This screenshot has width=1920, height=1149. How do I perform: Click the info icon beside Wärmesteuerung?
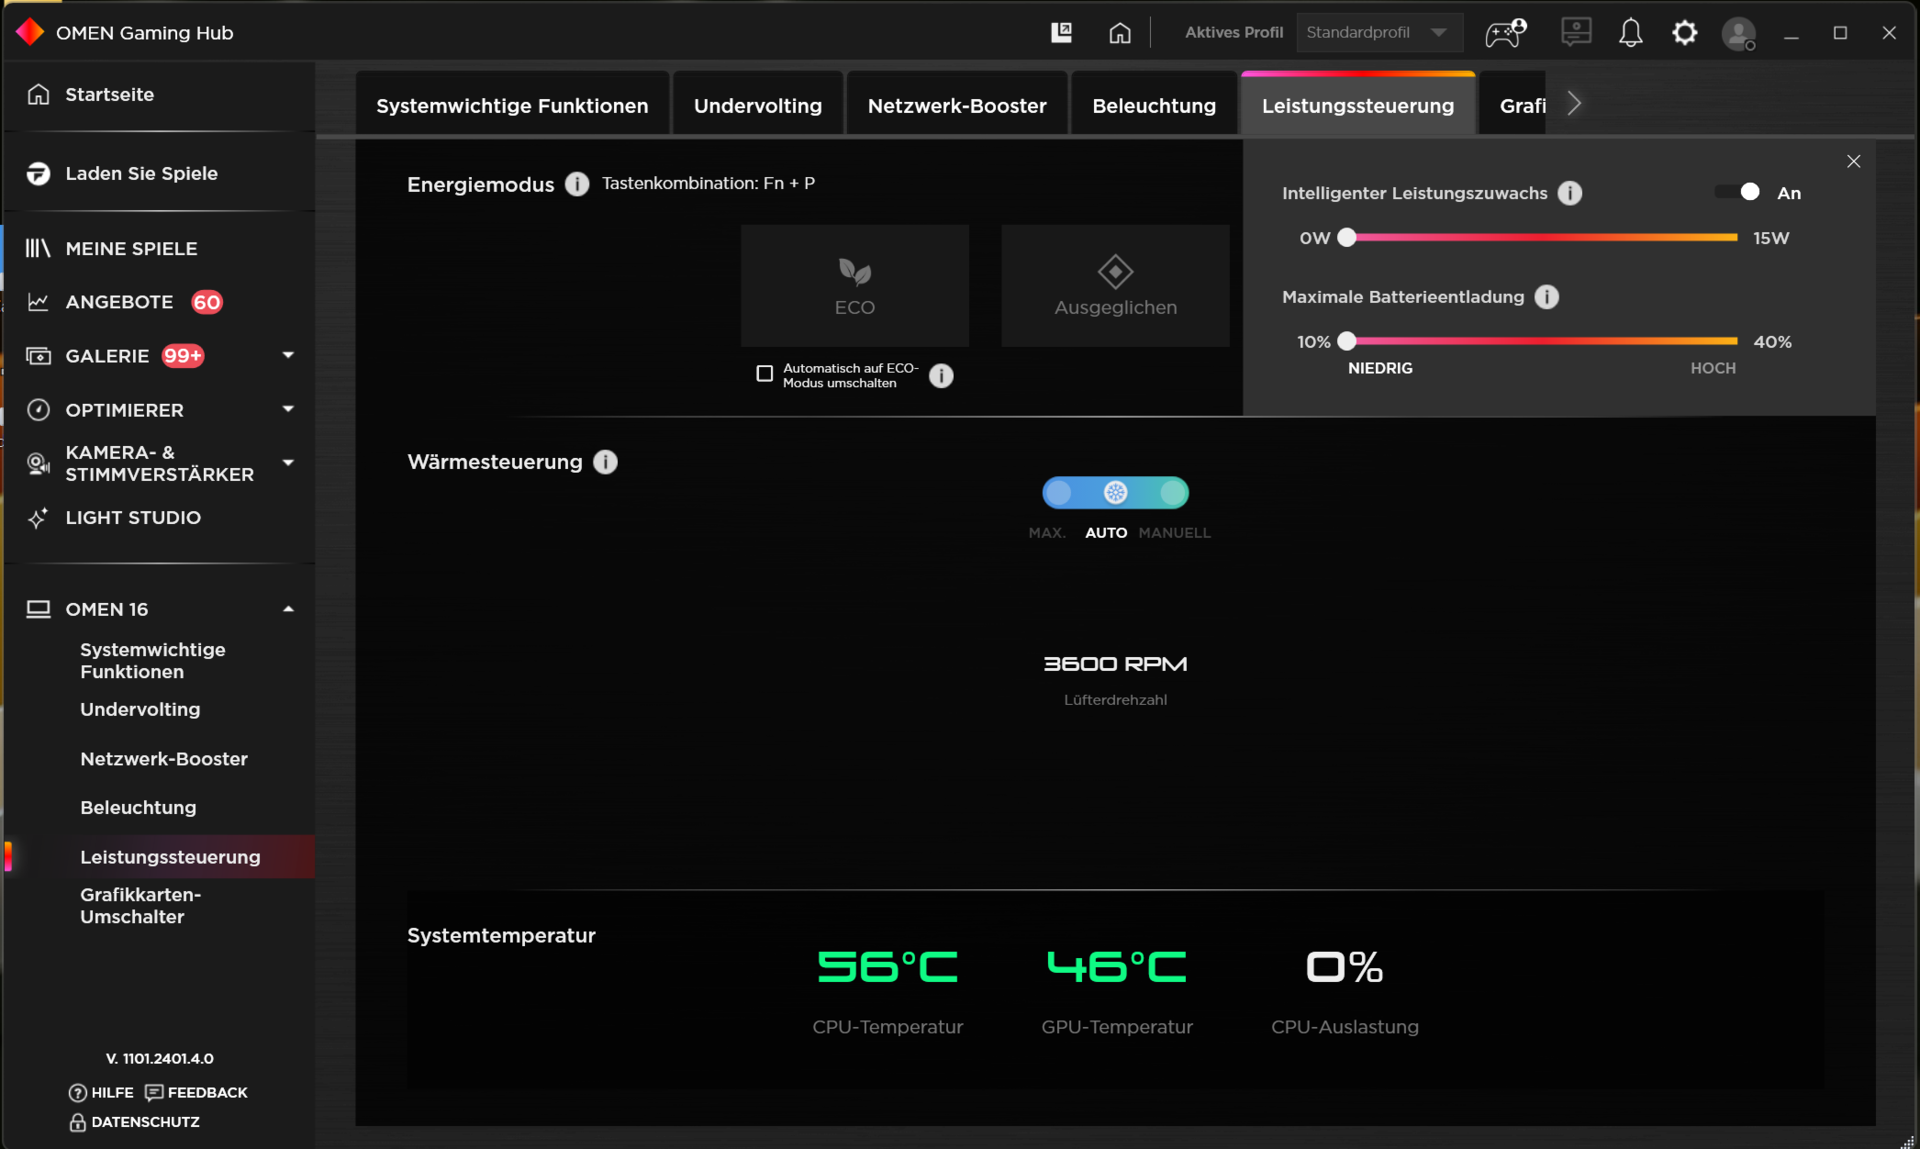tap(605, 462)
